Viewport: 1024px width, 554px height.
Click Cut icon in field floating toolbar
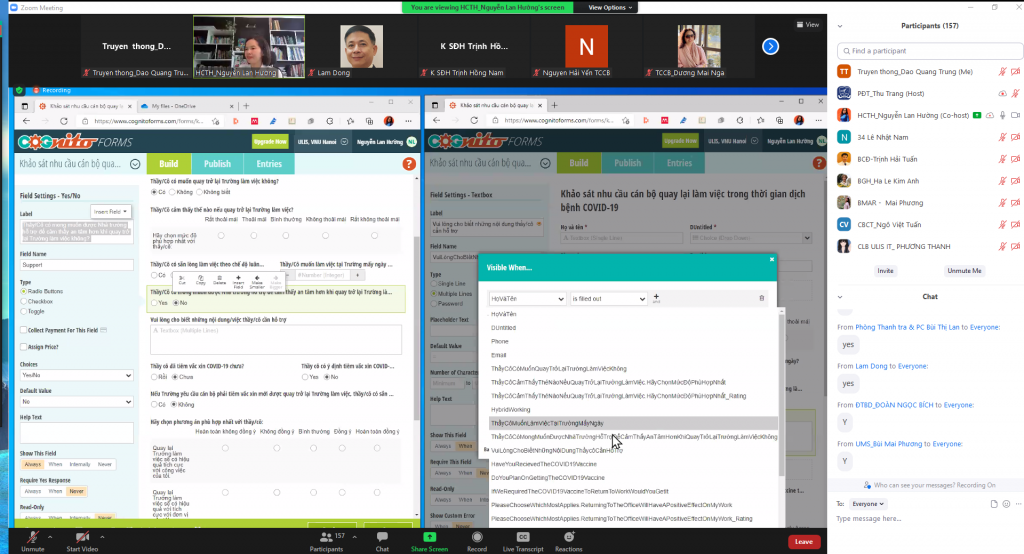click(182, 279)
